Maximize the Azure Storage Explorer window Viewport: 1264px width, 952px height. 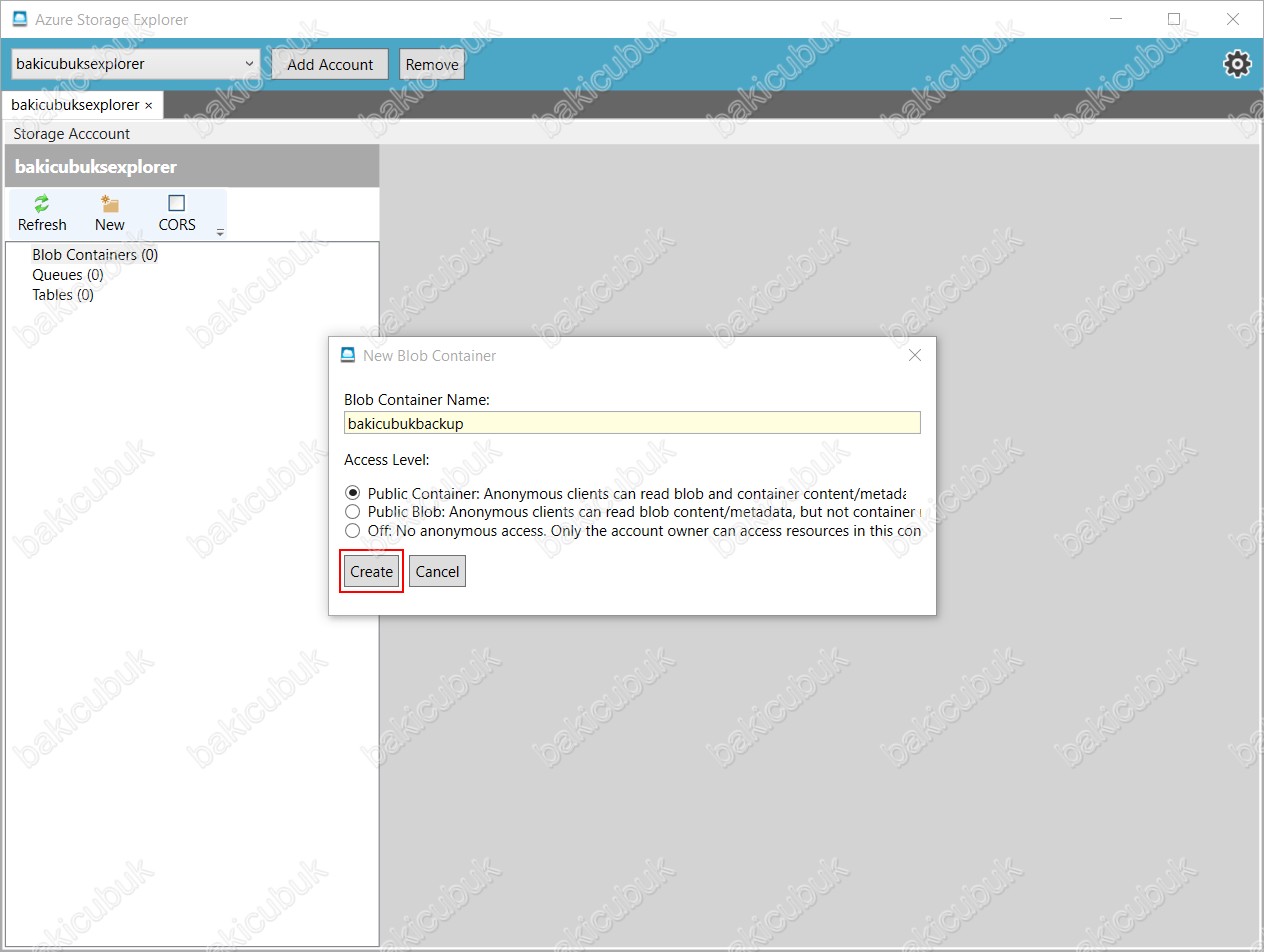coord(1174,19)
